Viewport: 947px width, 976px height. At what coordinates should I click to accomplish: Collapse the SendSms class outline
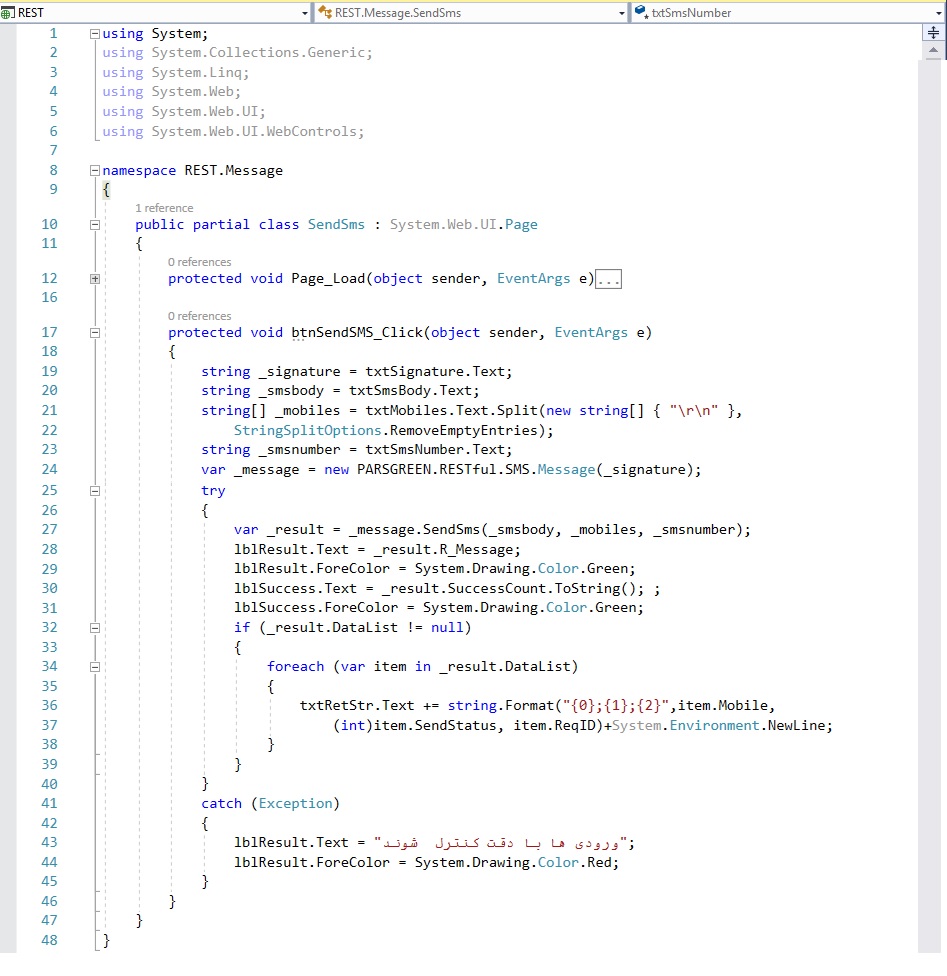(x=95, y=225)
